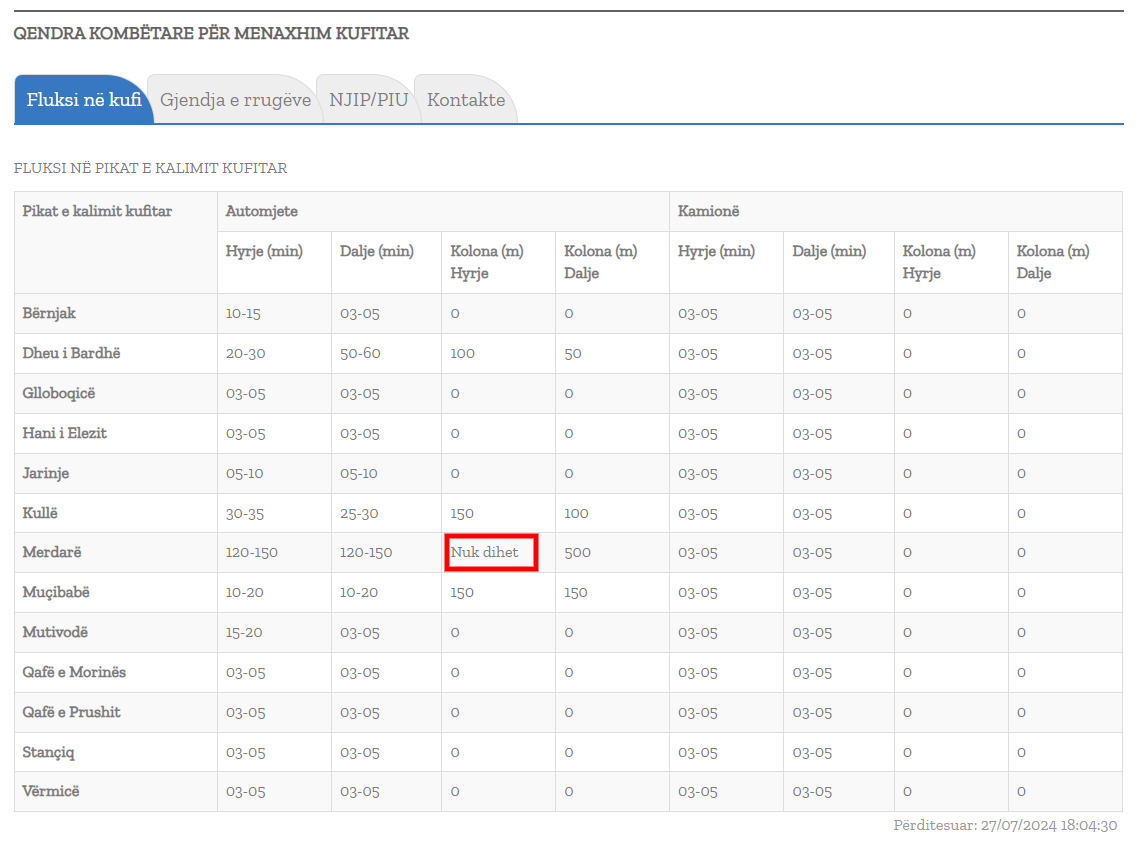1146x856 pixels.
Task: Click the 50-60 exit time for Dheu i Bardhë
Action: [360, 354]
